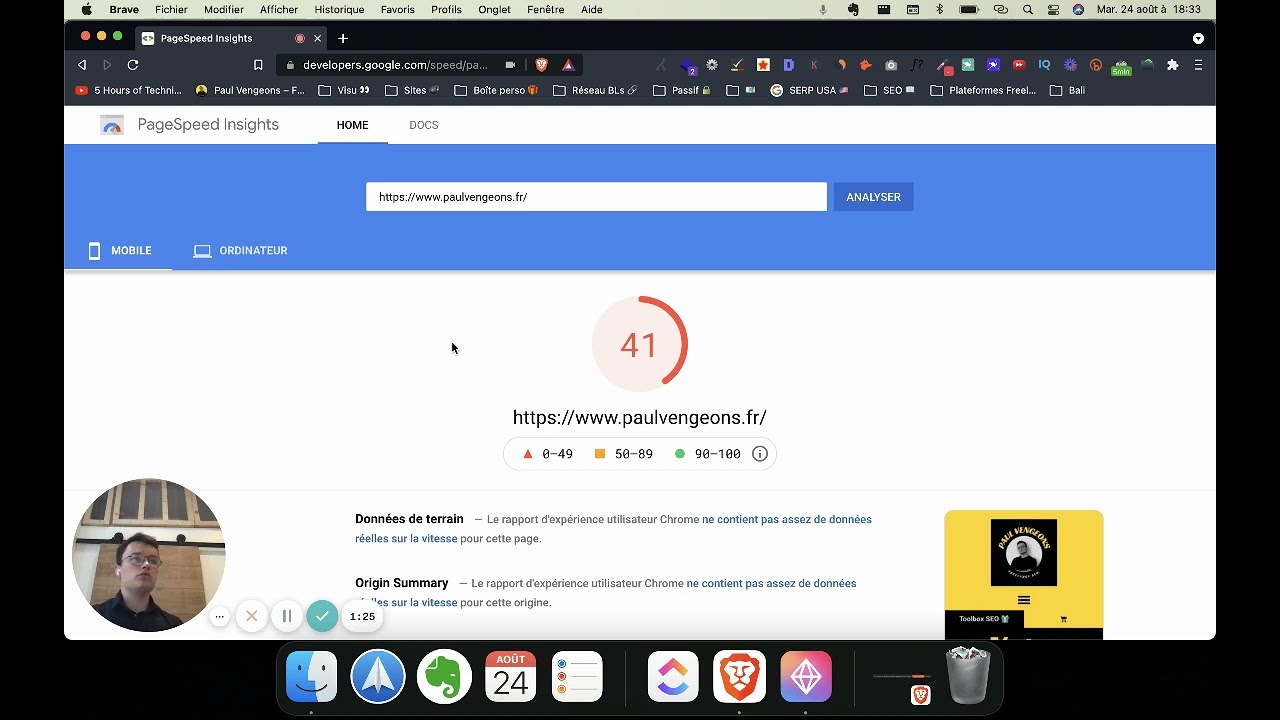1280x720 pixels.
Task: Expand the Visu bookmarks folder
Action: point(344,90)
